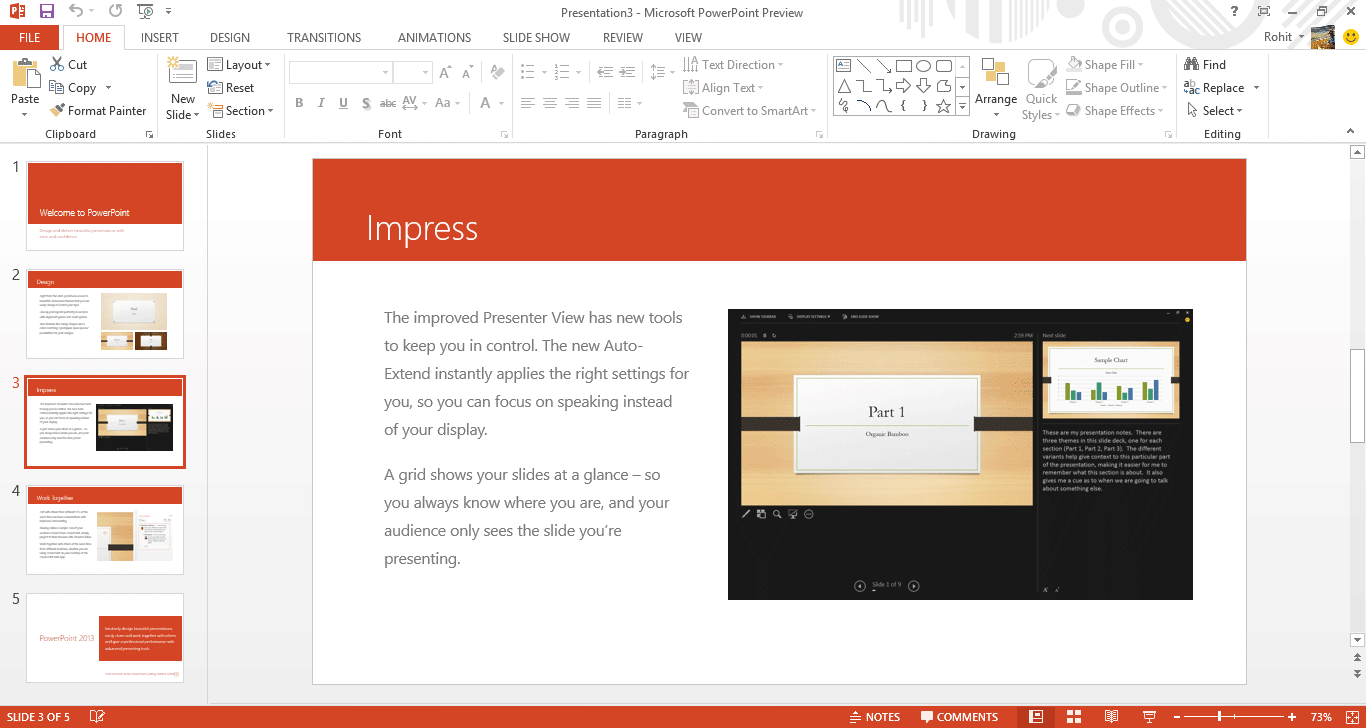Screen dimensions: 1366x728
Task: Click Find in Editing group
Action: tap(1204, 65)
